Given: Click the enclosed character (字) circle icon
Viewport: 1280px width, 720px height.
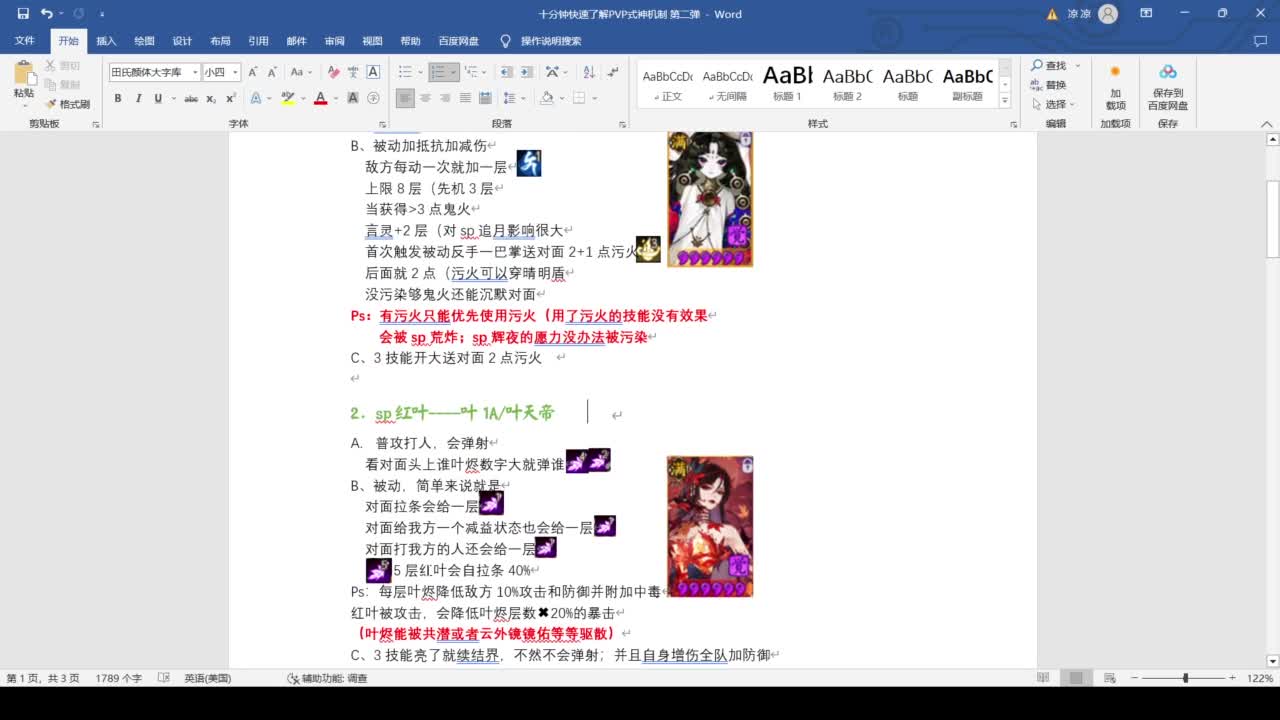Looking at the screenshot, I should tap(373, 98).
